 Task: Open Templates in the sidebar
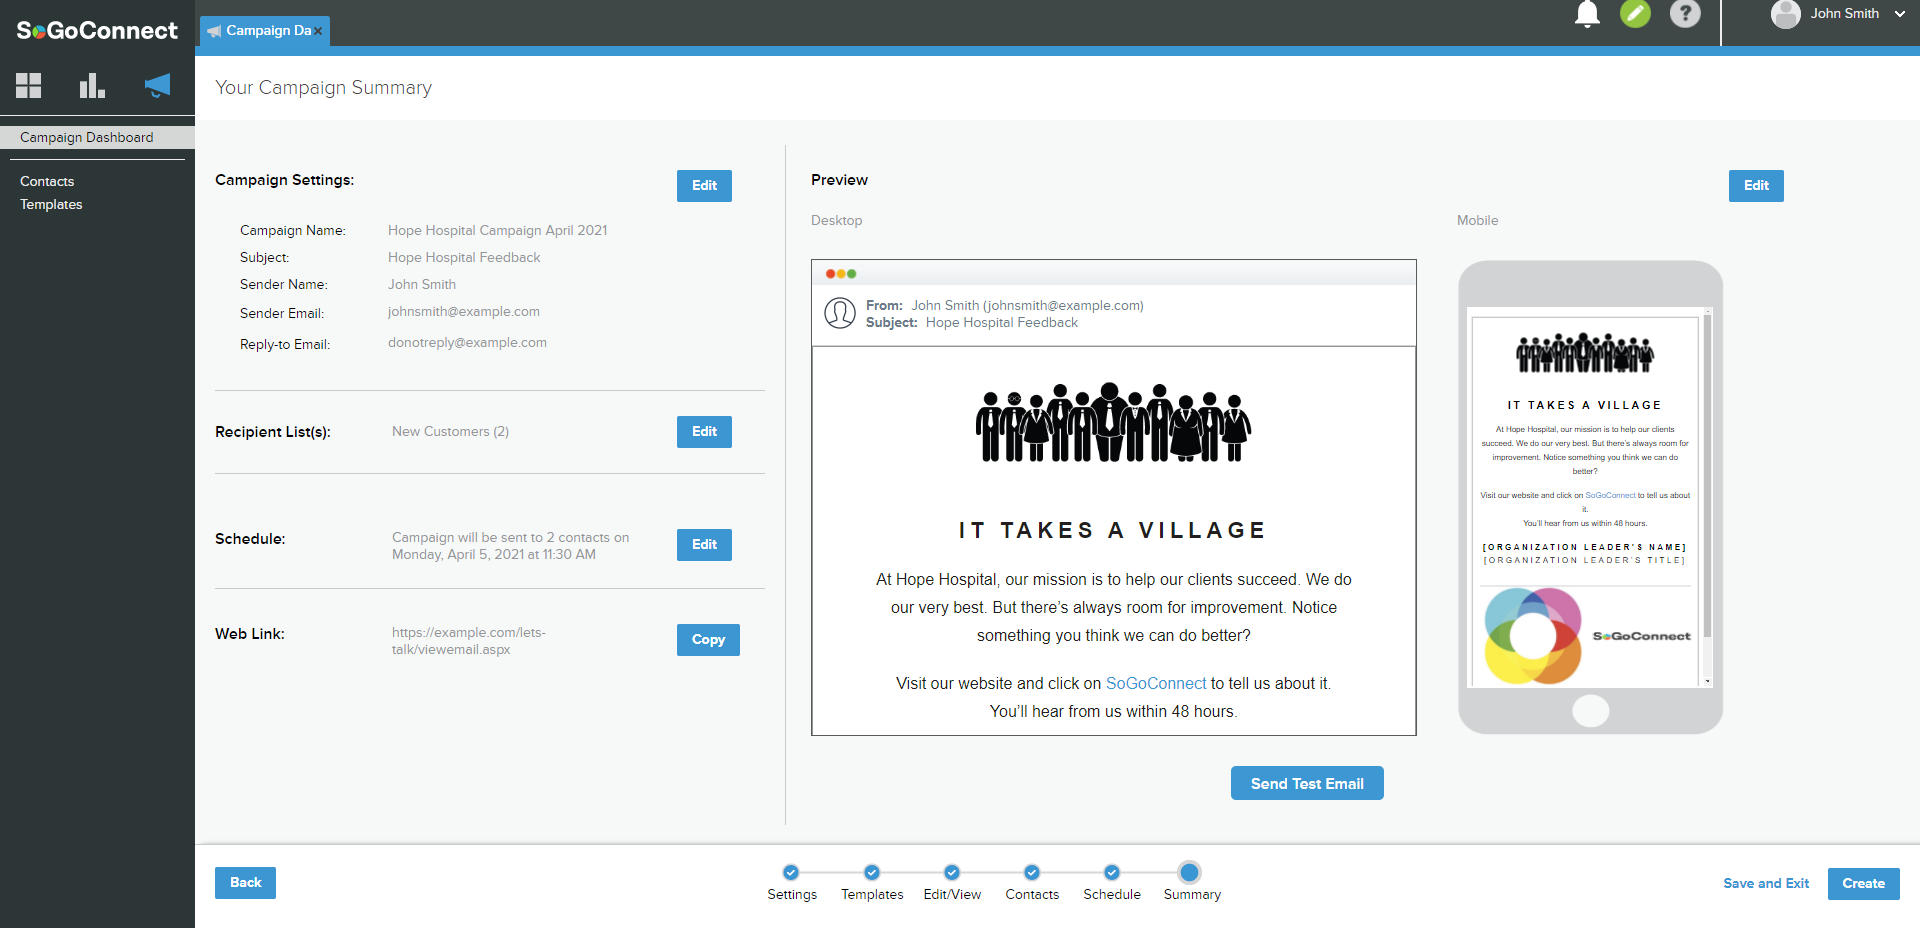[x=51, y=204]
